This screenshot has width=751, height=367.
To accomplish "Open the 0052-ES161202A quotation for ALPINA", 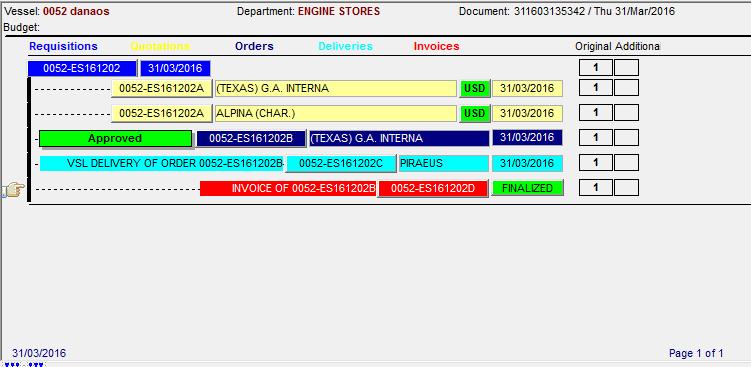I will (x=161, y=114).
